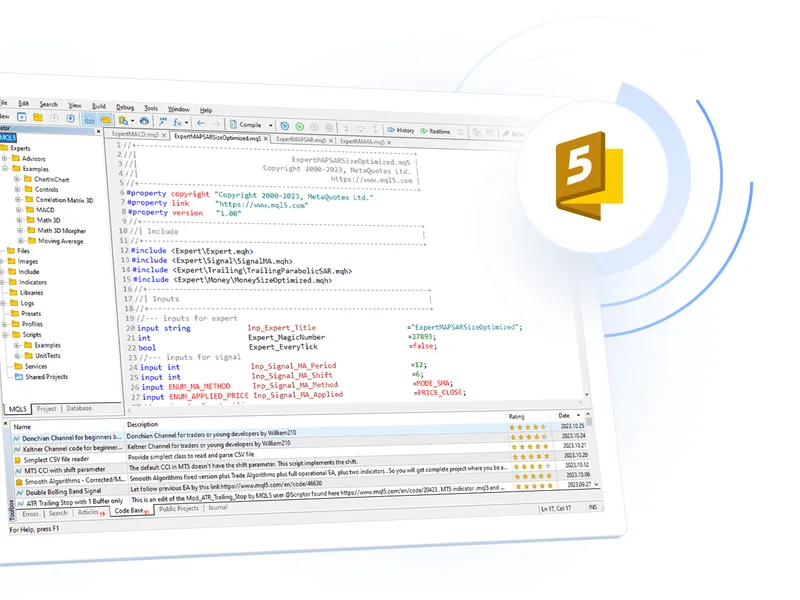
Task: Click the code editor horizontal scrollbar
Action: [x=355, y=406]
